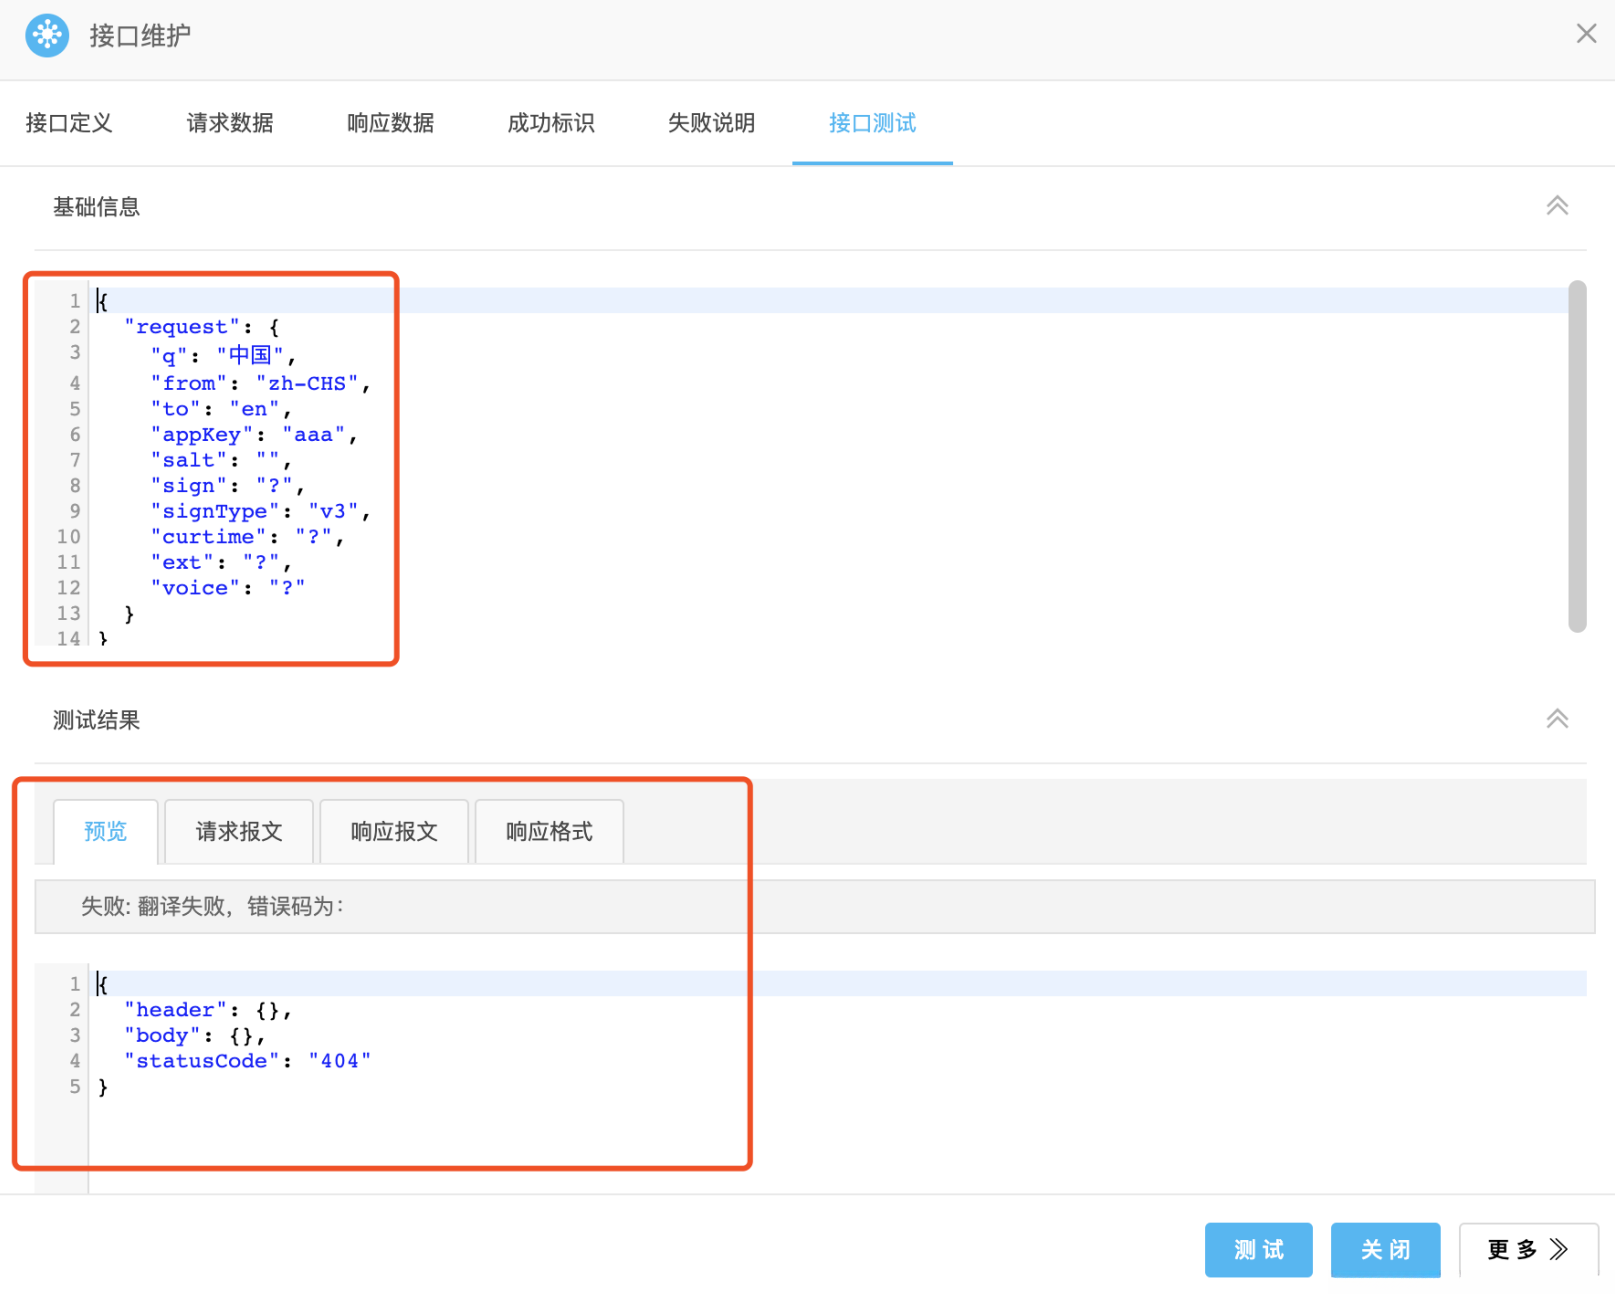The width and height of the screenshot is (1615, 1303).
Task: Expand the 更多 options button
Action: 1528,1249
